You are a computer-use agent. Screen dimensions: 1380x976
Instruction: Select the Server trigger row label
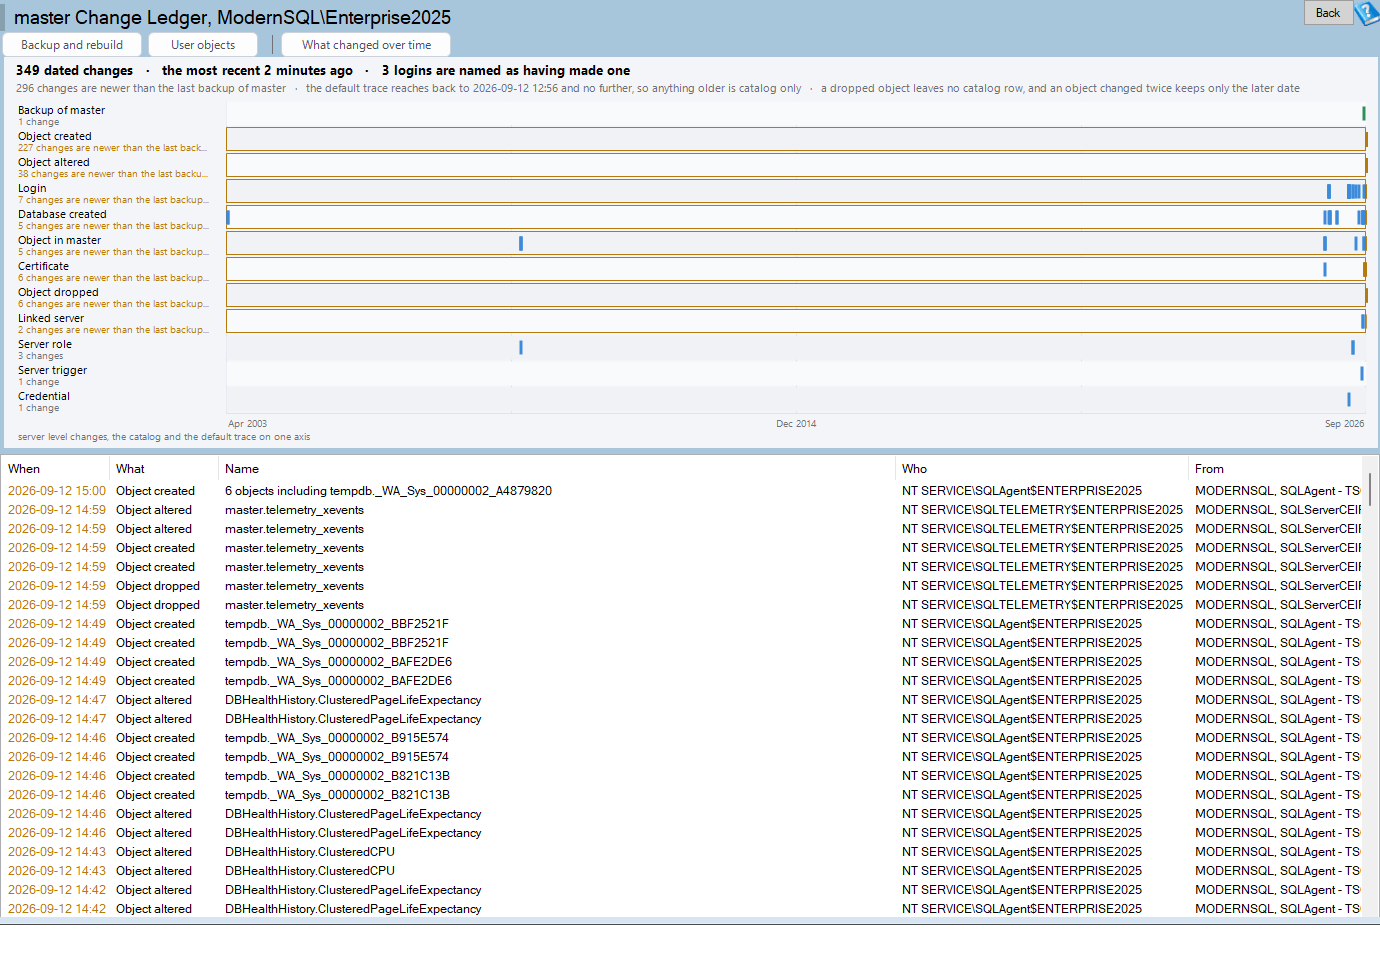[x=52, y=370]
